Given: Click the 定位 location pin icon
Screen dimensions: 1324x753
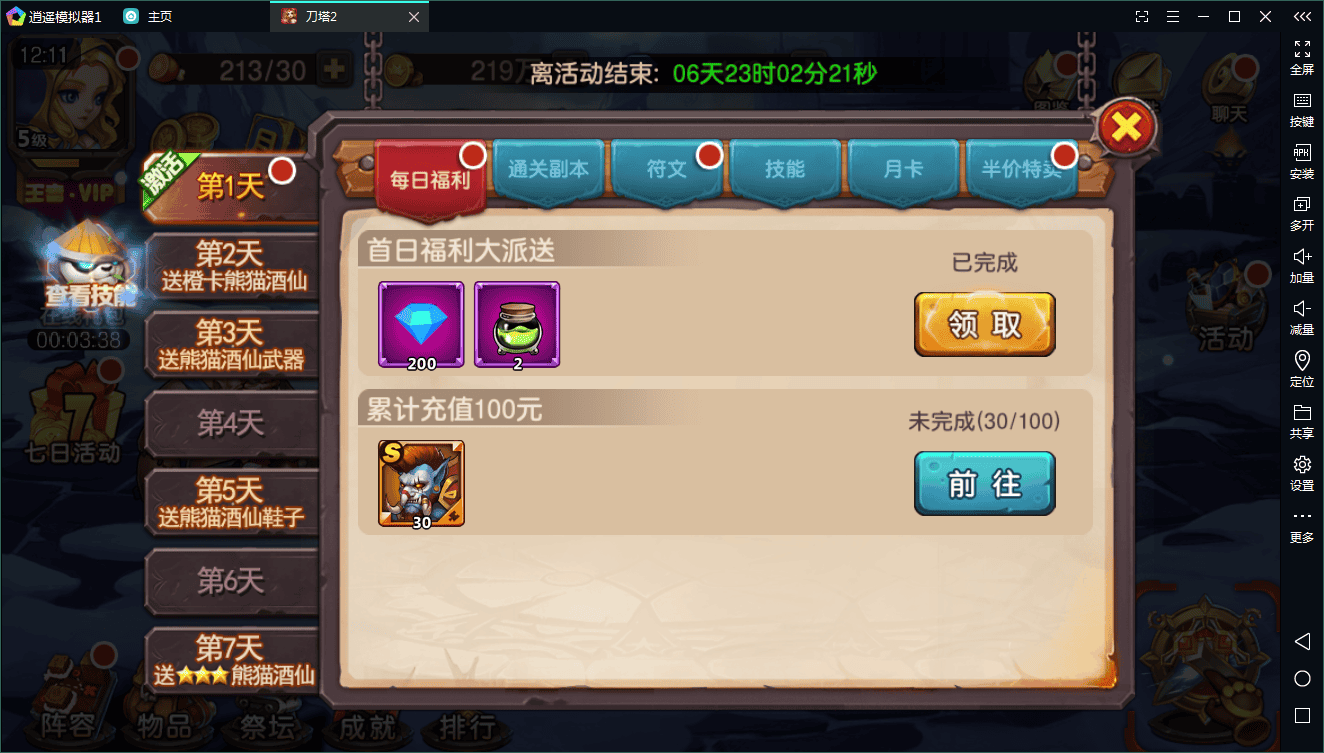Looking at the screenshot, I should [x=1302, y=369].
